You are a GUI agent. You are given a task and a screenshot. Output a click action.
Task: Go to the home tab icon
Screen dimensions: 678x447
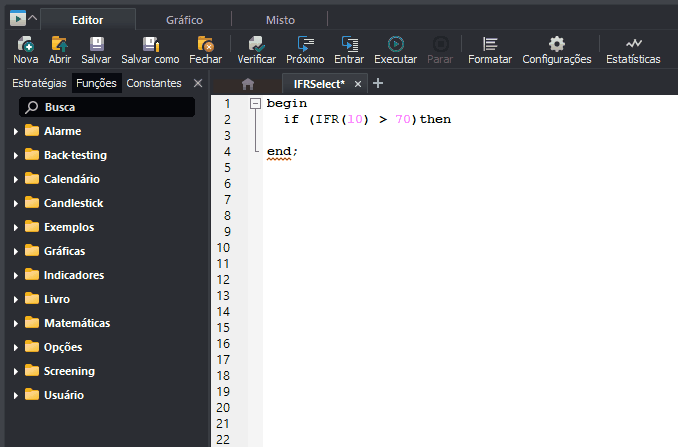(248, 84)
